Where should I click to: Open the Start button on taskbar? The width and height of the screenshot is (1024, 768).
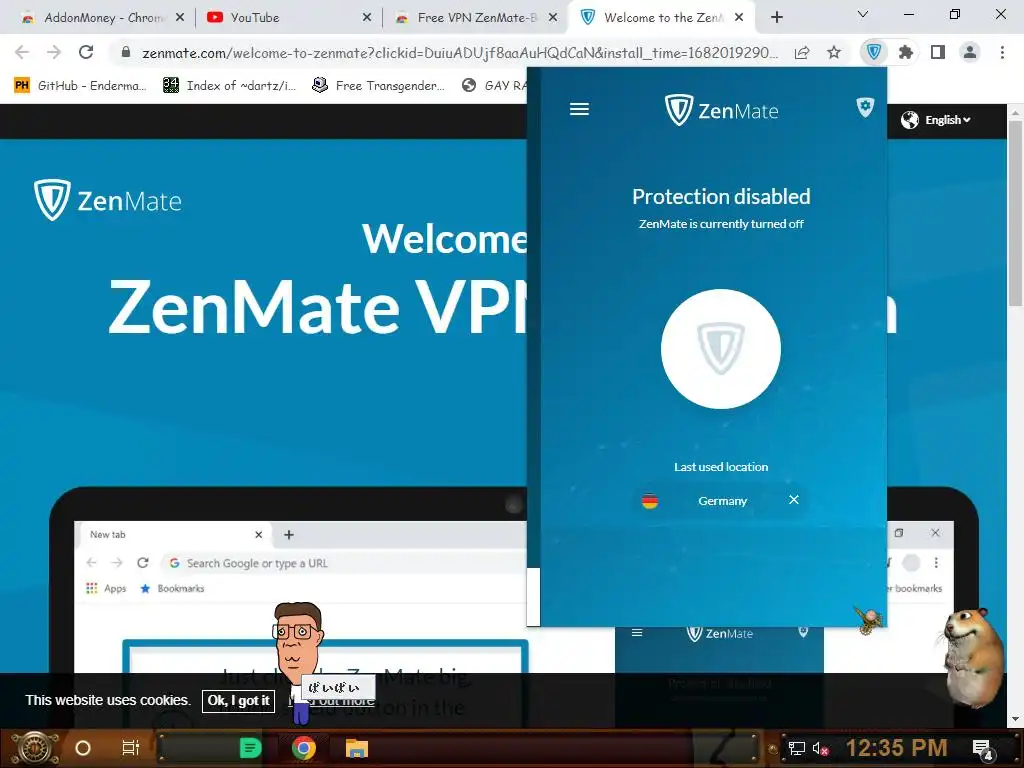35,748
